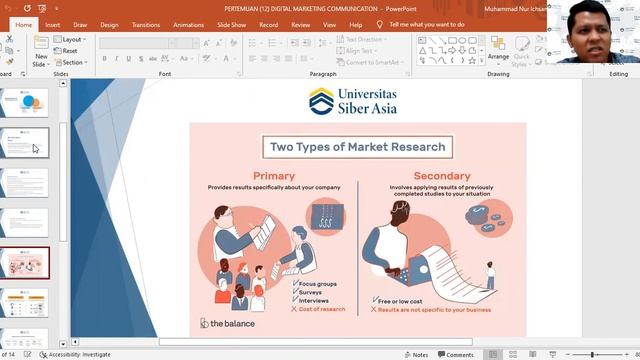Switch to Slide Sorter view icon

[x=513, y=354]
